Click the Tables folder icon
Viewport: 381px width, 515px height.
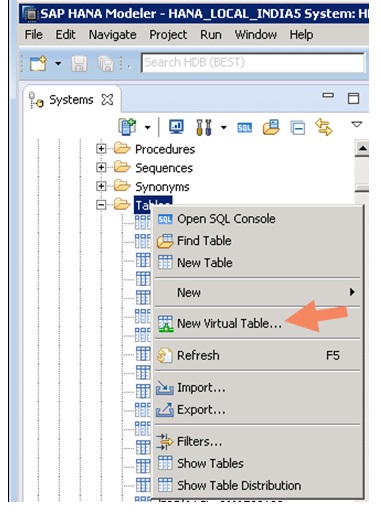pyautogui.click(x=122, y=204)
